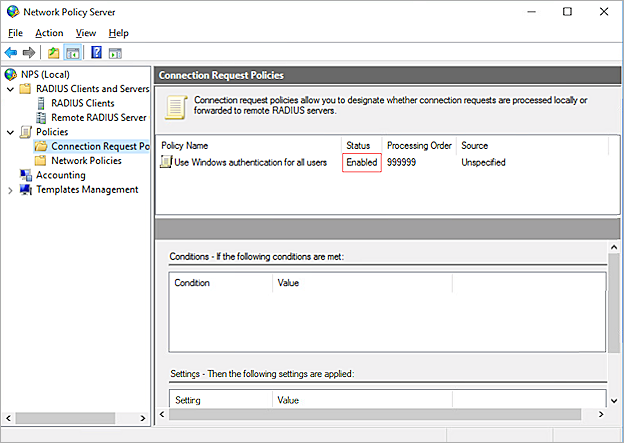Viewport: 624px width, 443px height.
Task: Select 'Use Windows authentication for all users' policy
Action: pyautogui.click(x=250, y=162)
